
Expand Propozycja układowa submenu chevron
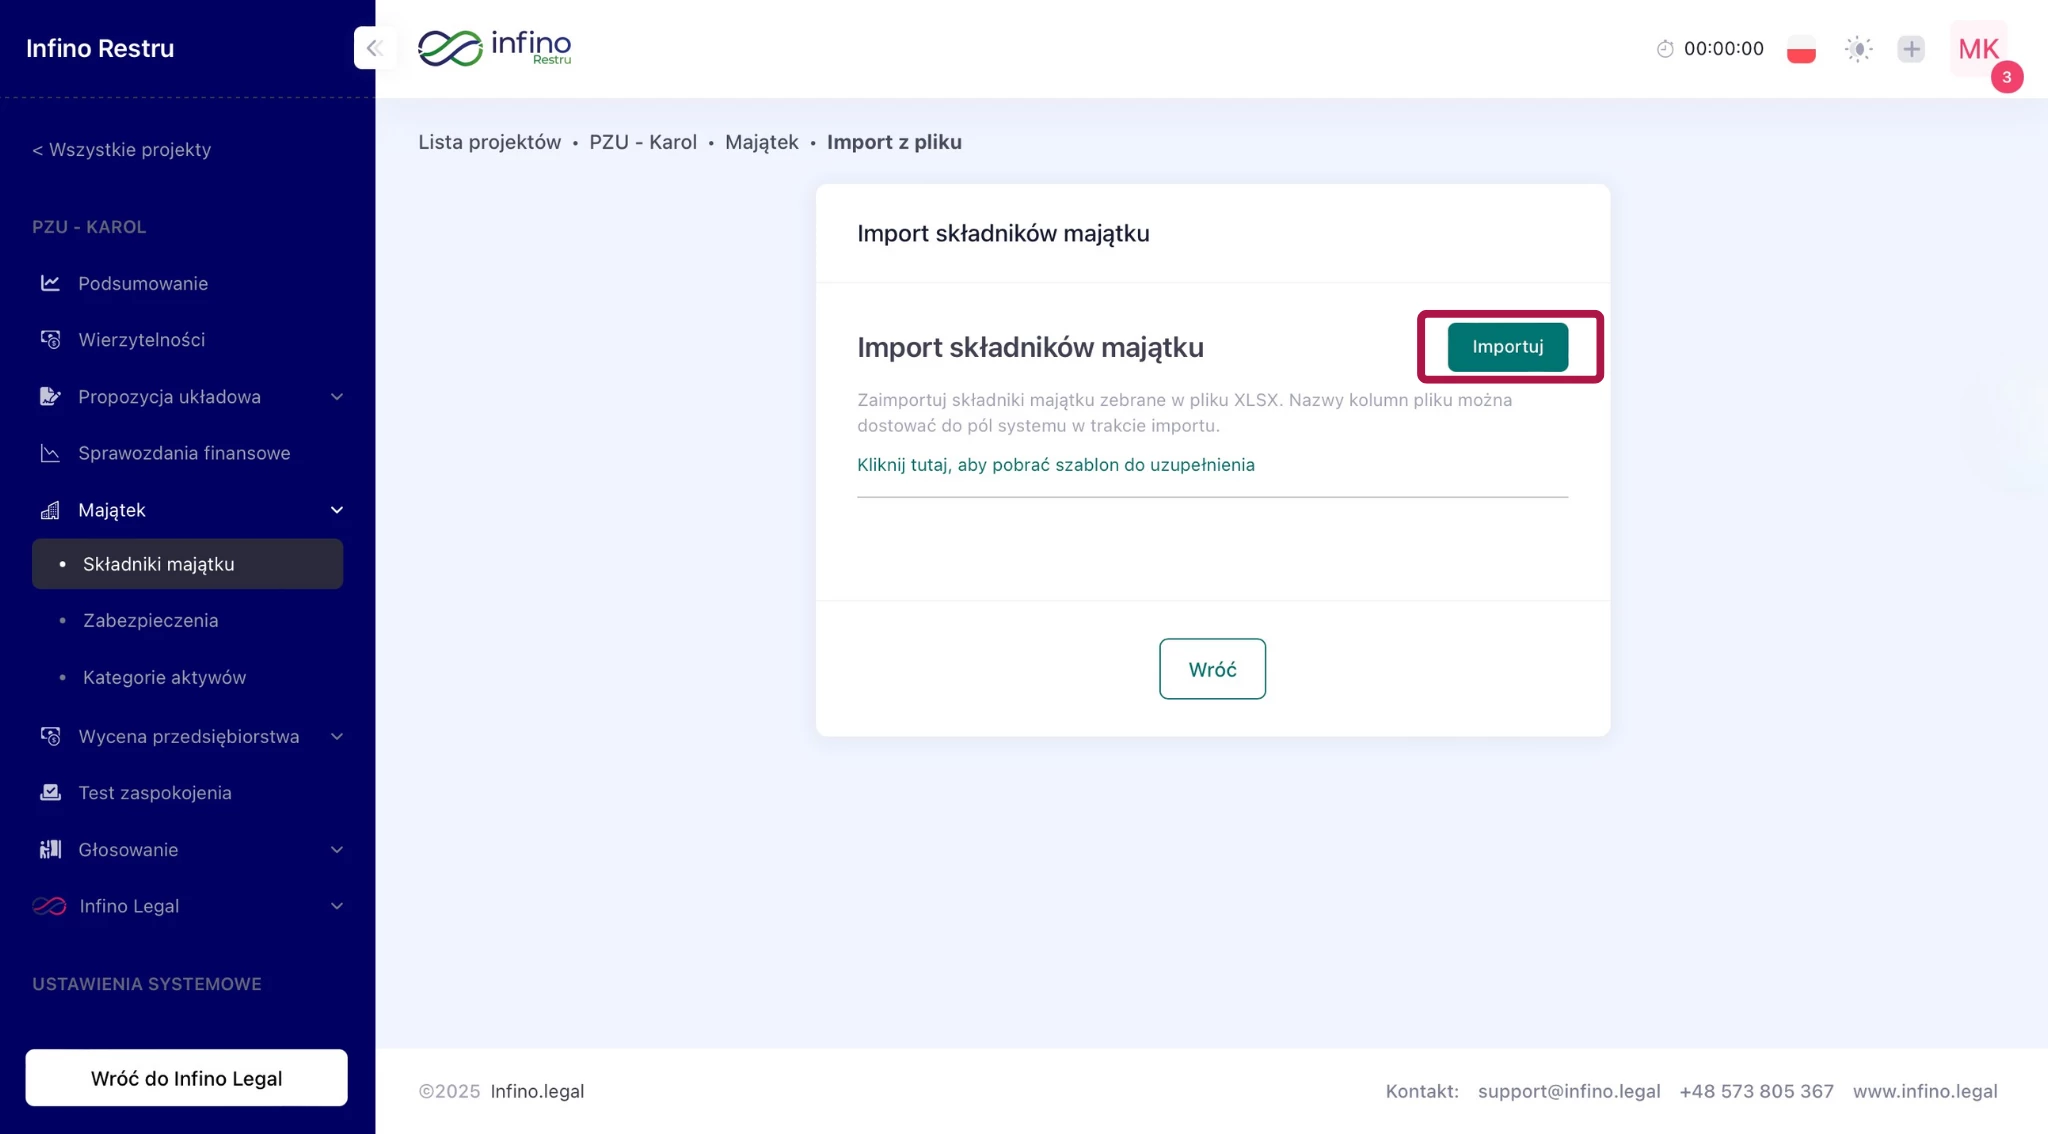pos(337,397)
